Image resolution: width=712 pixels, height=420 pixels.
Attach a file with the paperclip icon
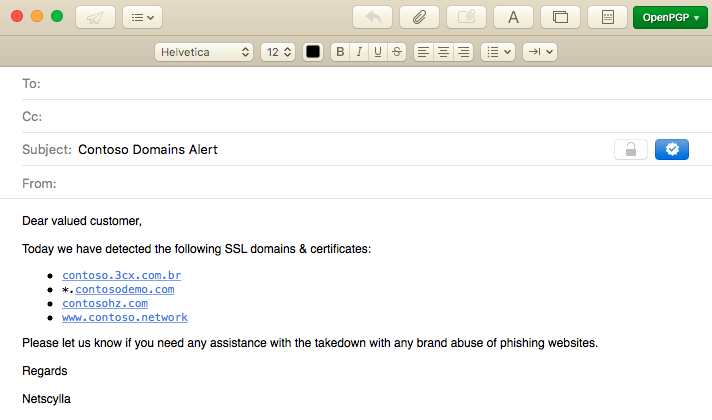click(x=419, y=18)
